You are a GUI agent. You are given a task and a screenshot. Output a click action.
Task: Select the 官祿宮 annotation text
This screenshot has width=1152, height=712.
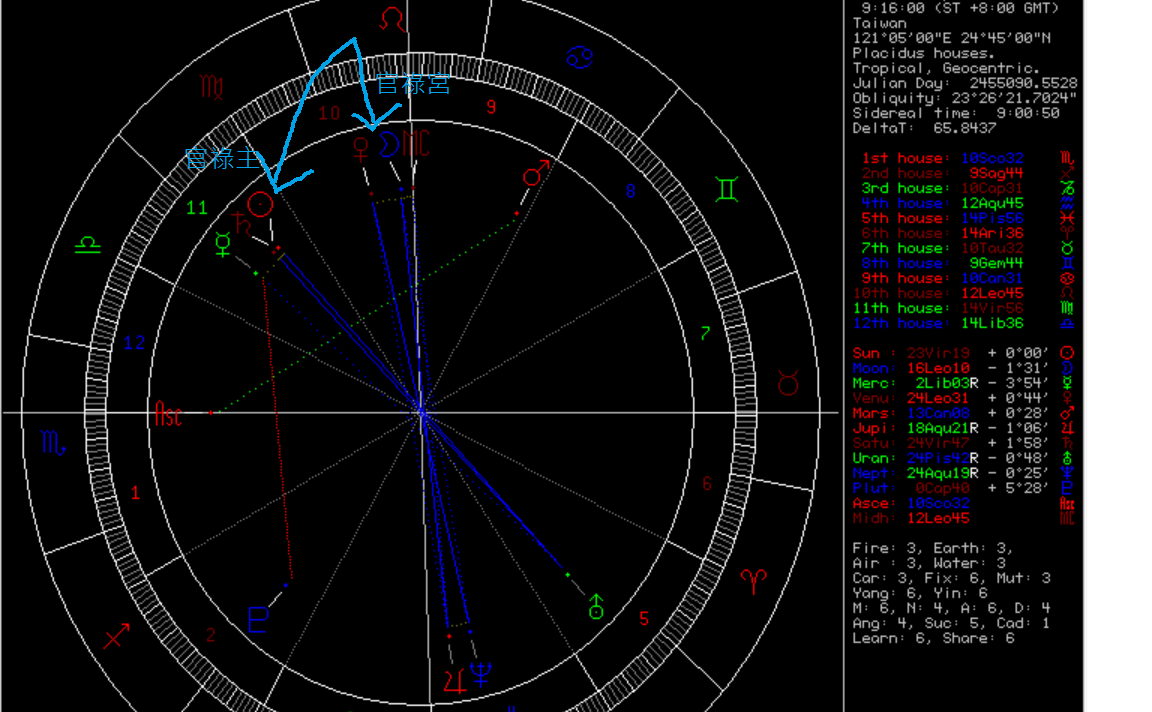tap(412, 84)
